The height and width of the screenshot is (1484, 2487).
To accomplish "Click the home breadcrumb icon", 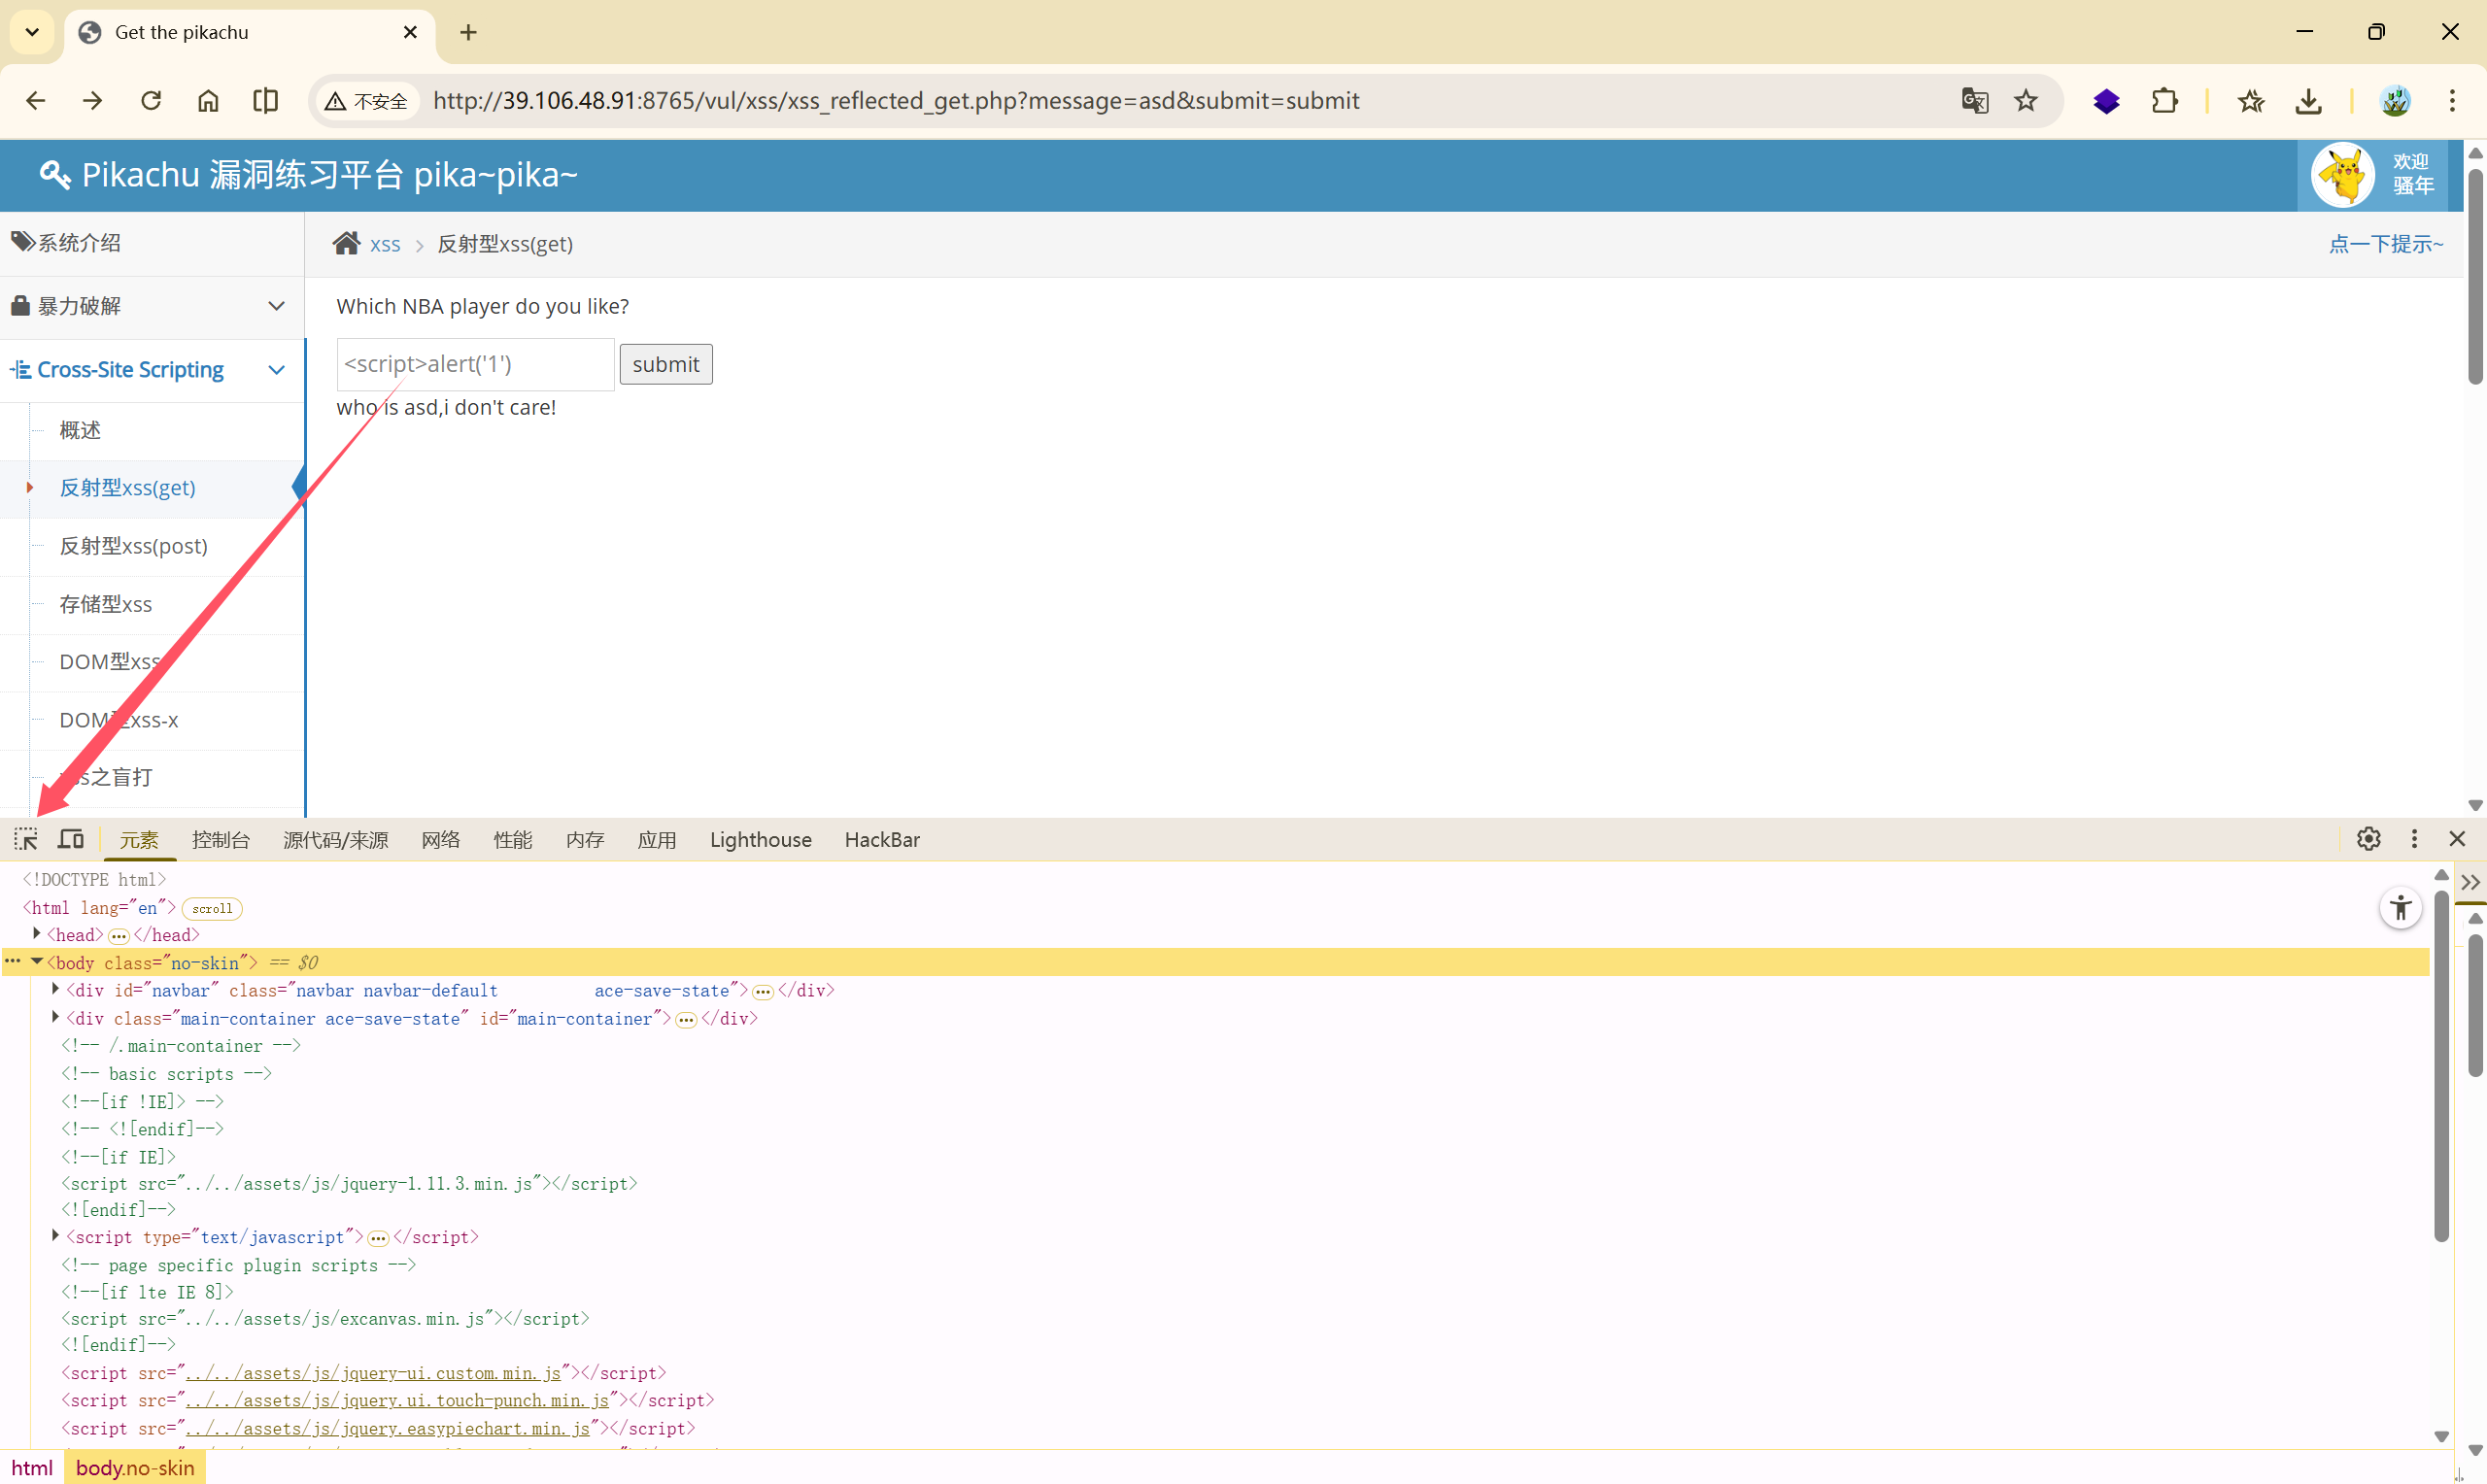I will [346, 244].
